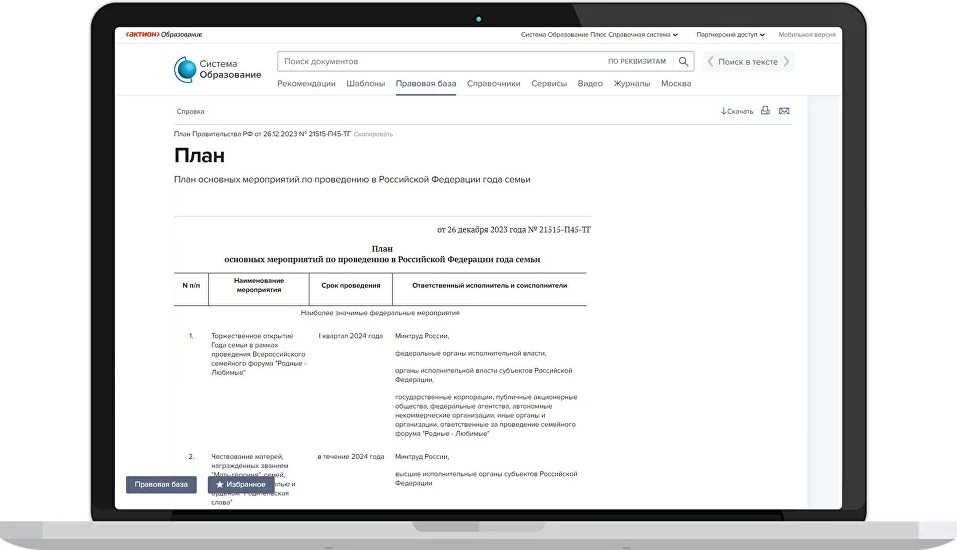Click the Справка link
This screenshot has width=957, height=550.
pyautogui.click(x=190, y=112)
